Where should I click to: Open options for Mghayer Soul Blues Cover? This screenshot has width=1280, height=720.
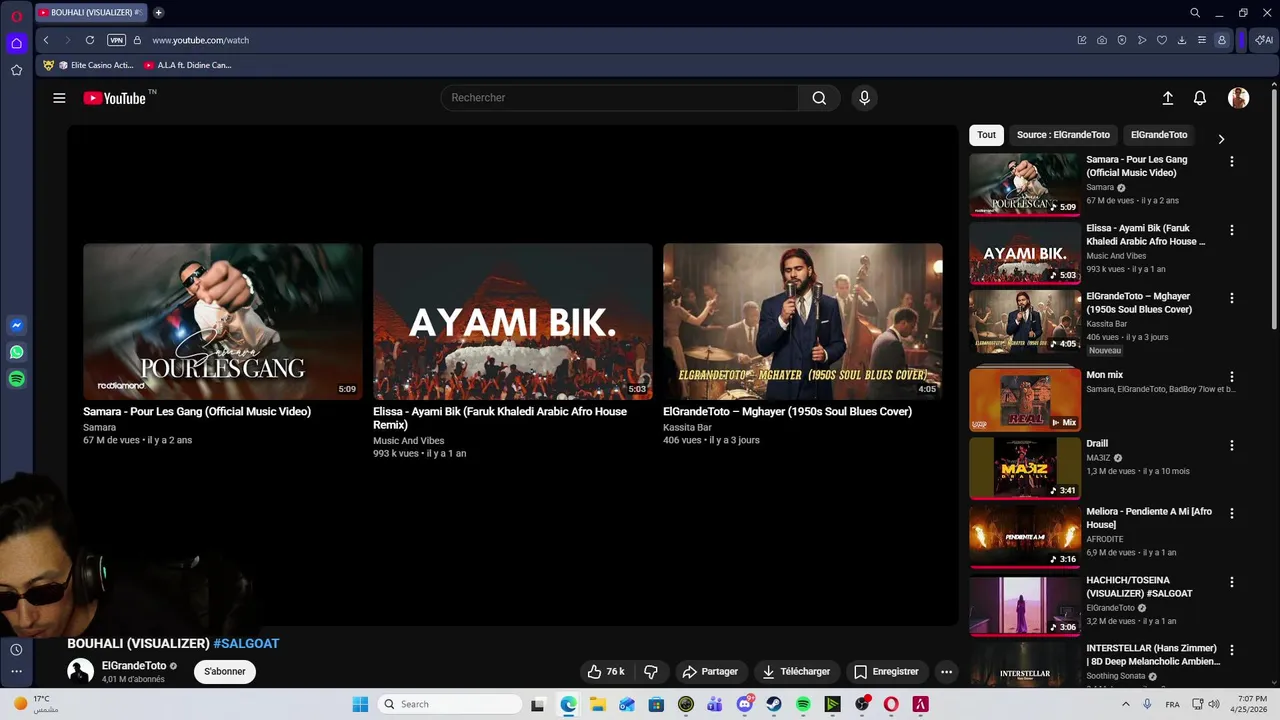pos(1232,298)
